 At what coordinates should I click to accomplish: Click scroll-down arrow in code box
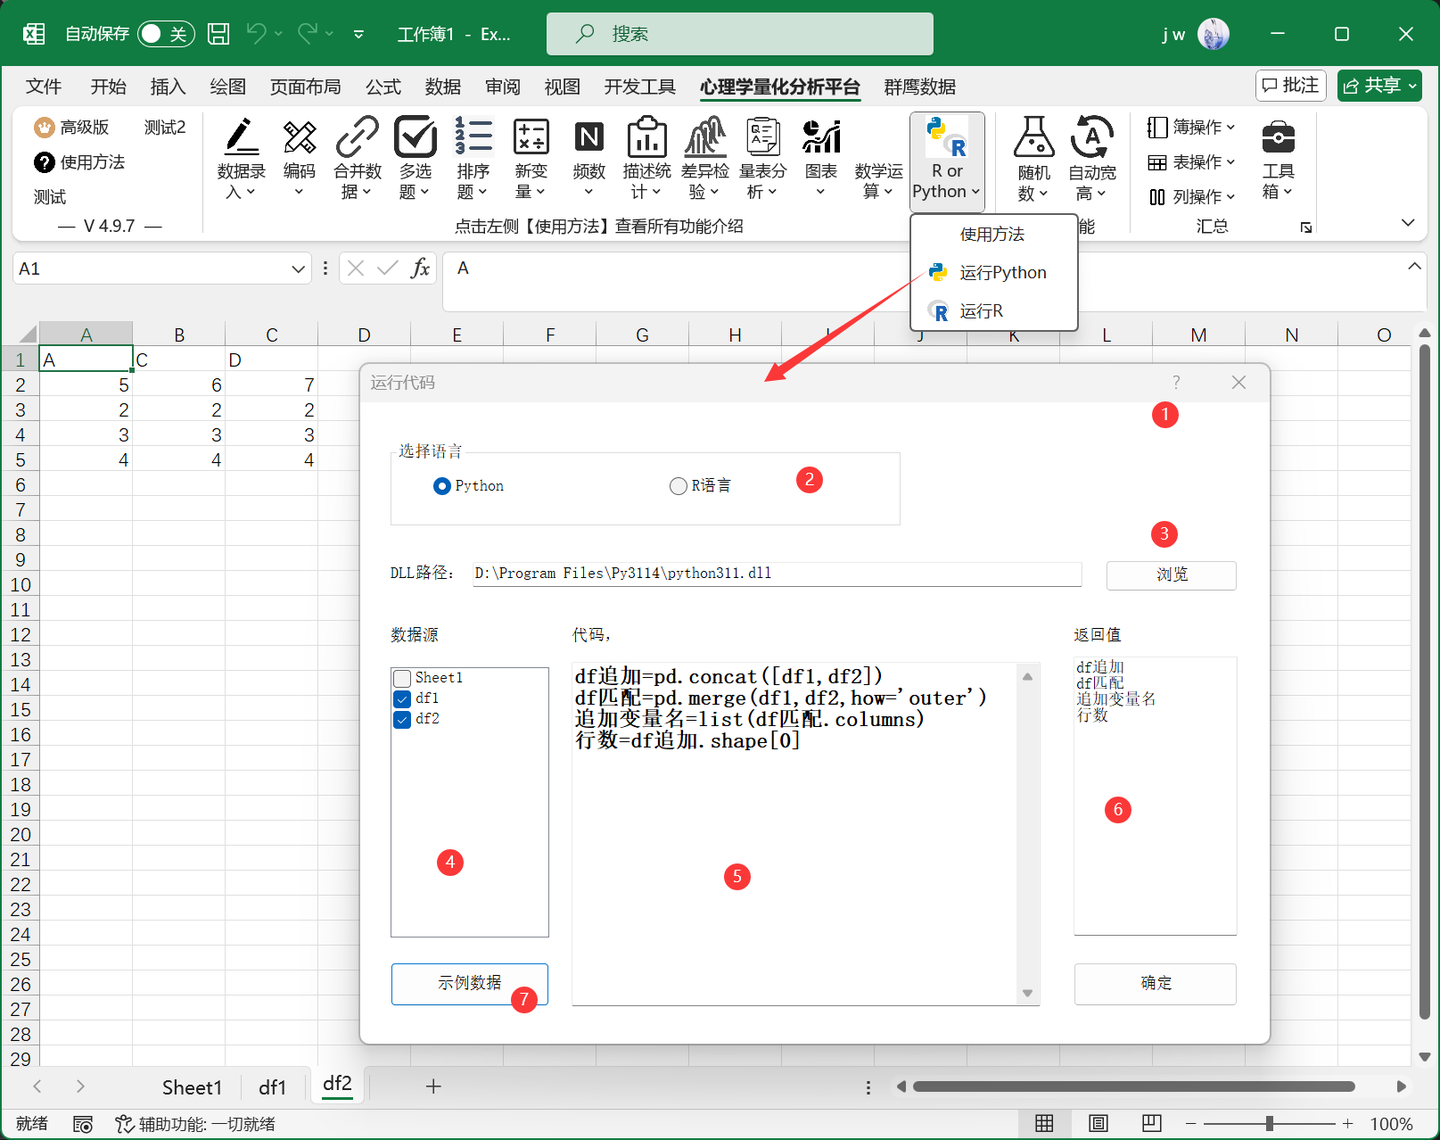tap(1027, 993)
